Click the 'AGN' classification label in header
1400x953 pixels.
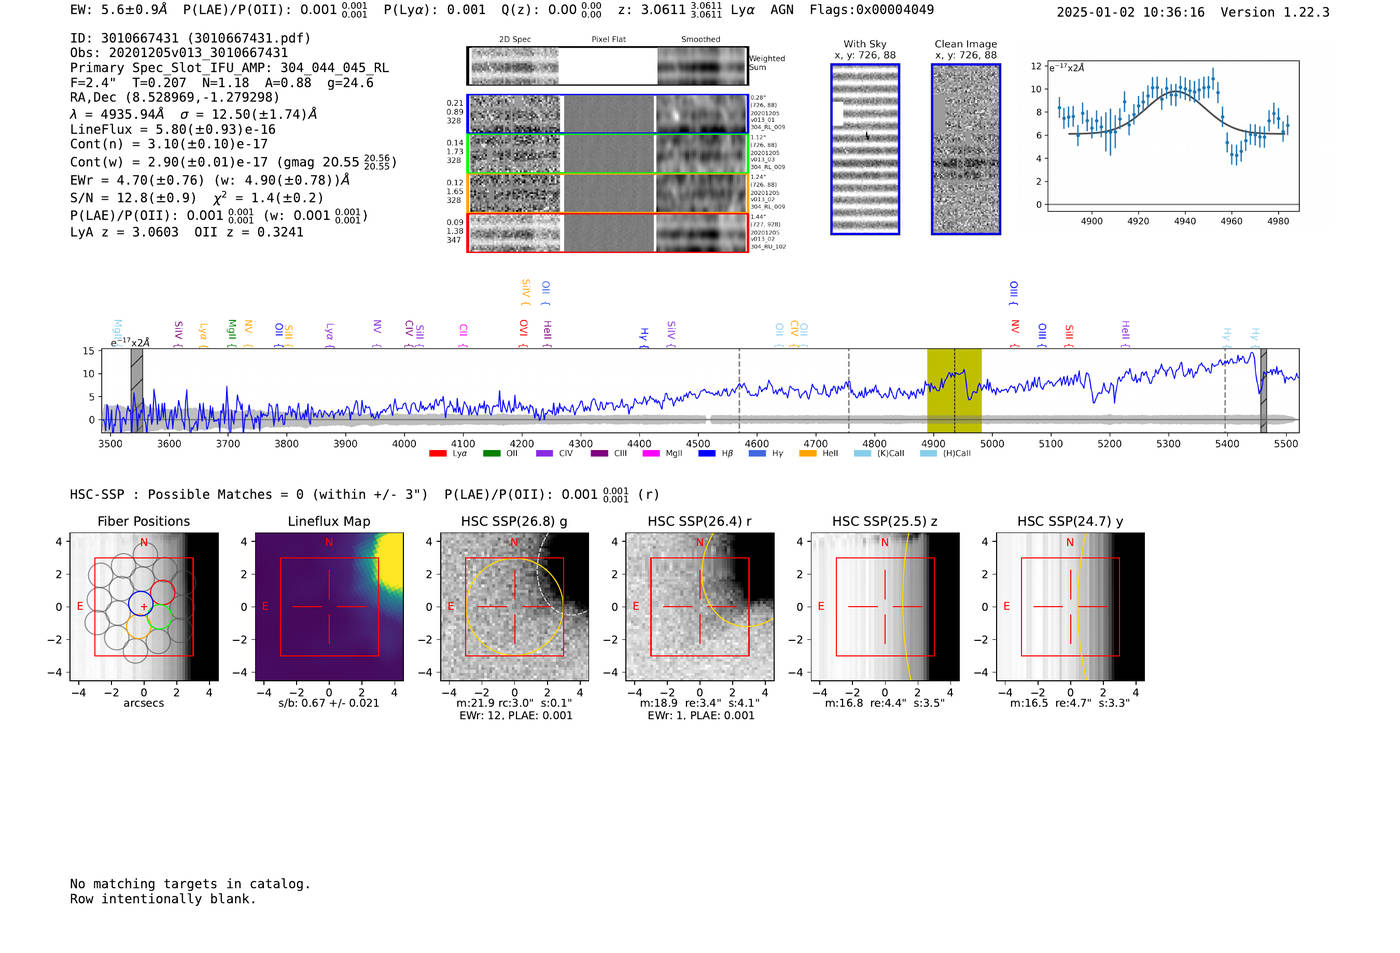[782, 10]
